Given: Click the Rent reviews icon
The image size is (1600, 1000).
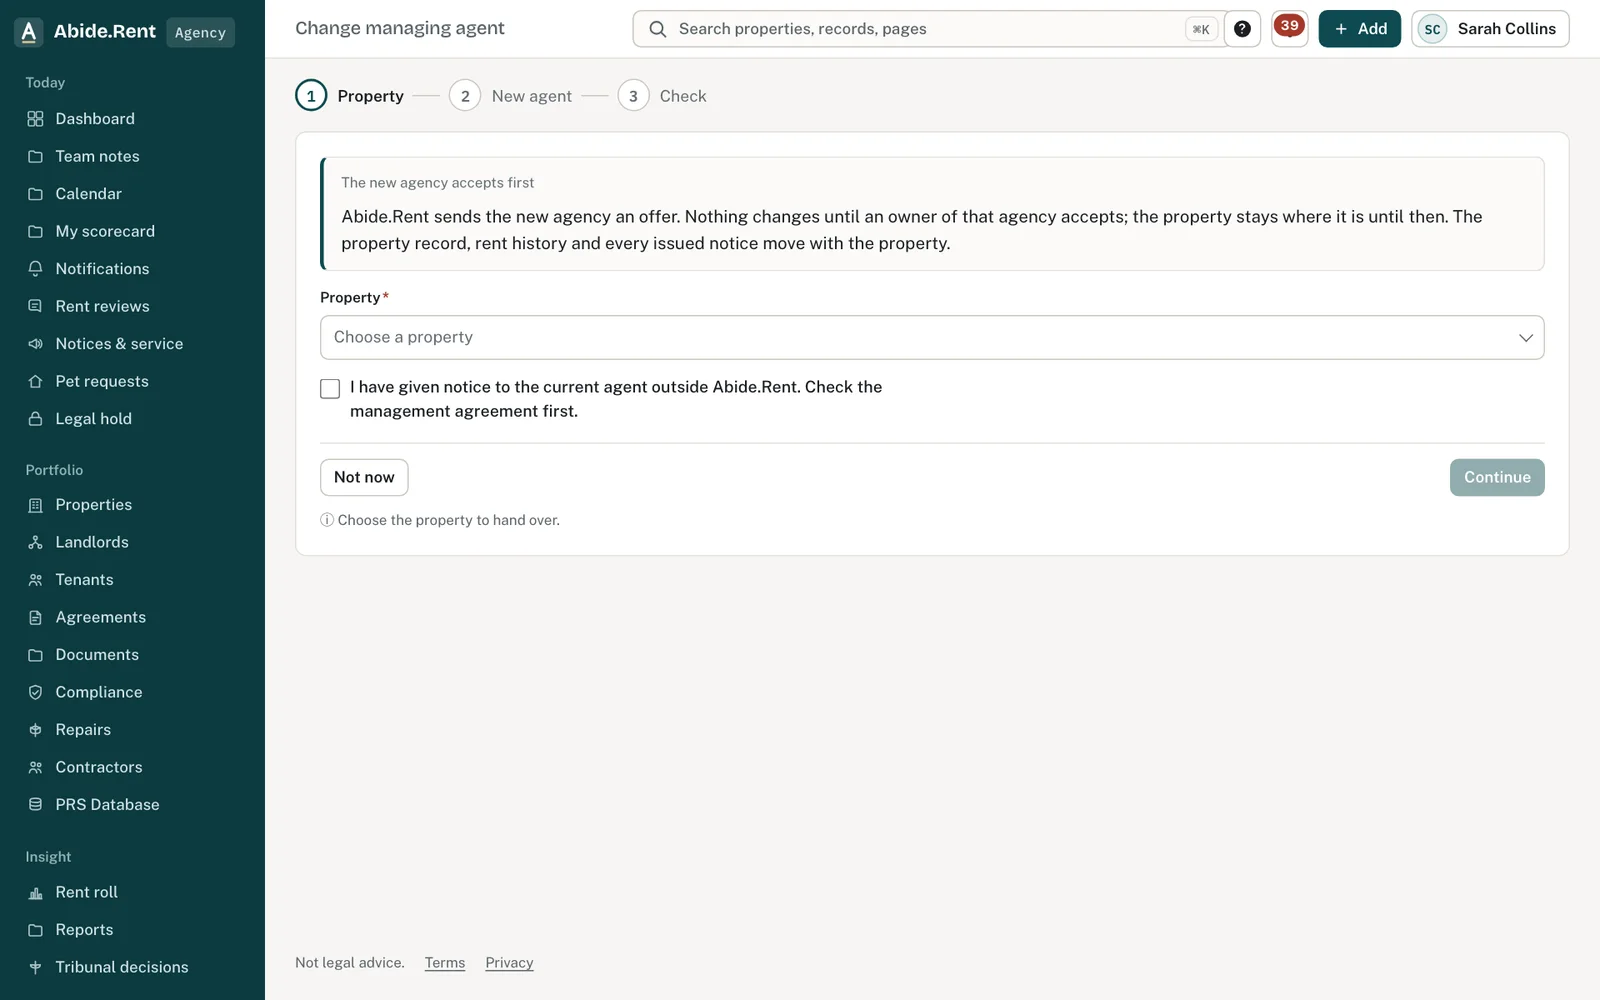Looking at the screenshot, I should [x=35, y=306].
